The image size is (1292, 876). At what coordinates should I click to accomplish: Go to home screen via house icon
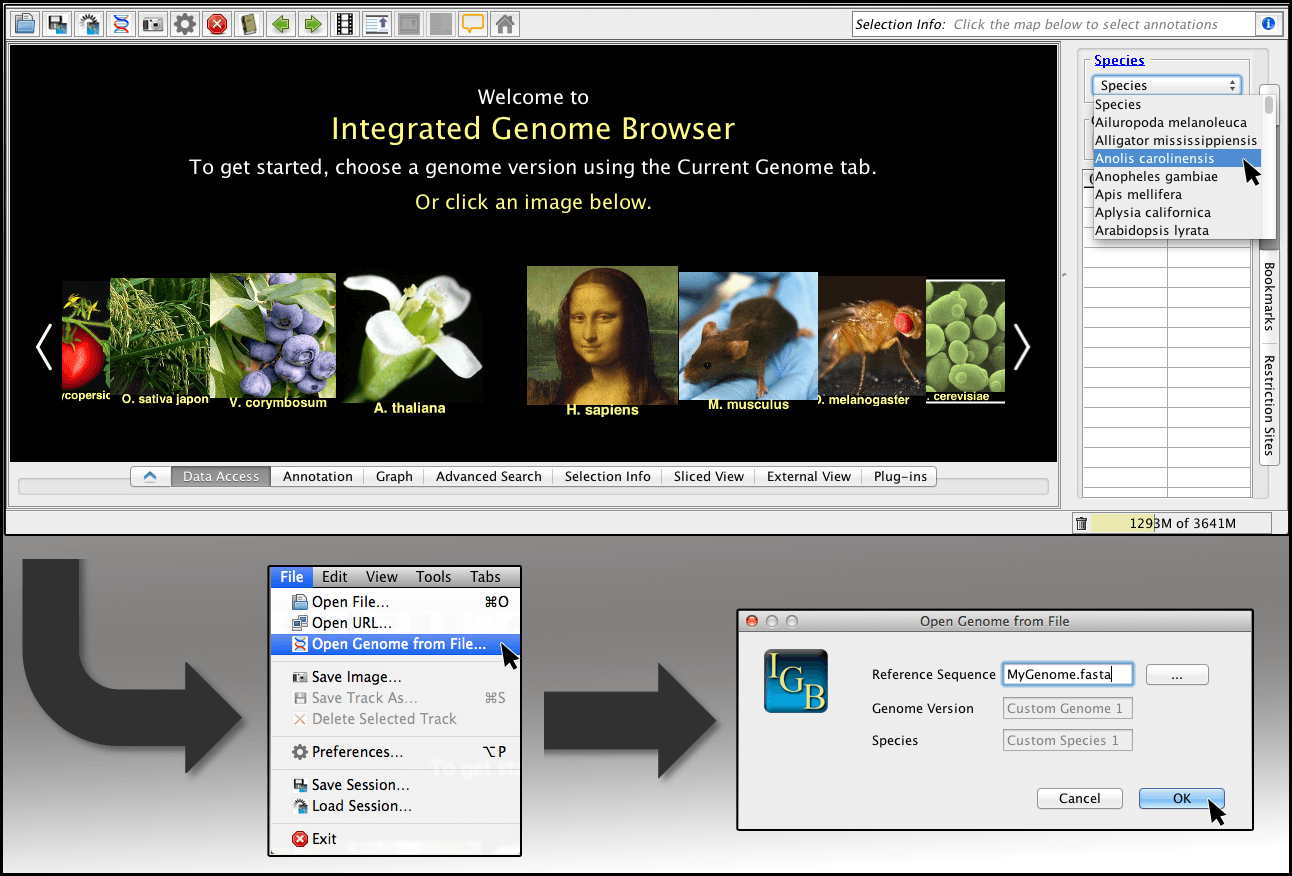505,24
